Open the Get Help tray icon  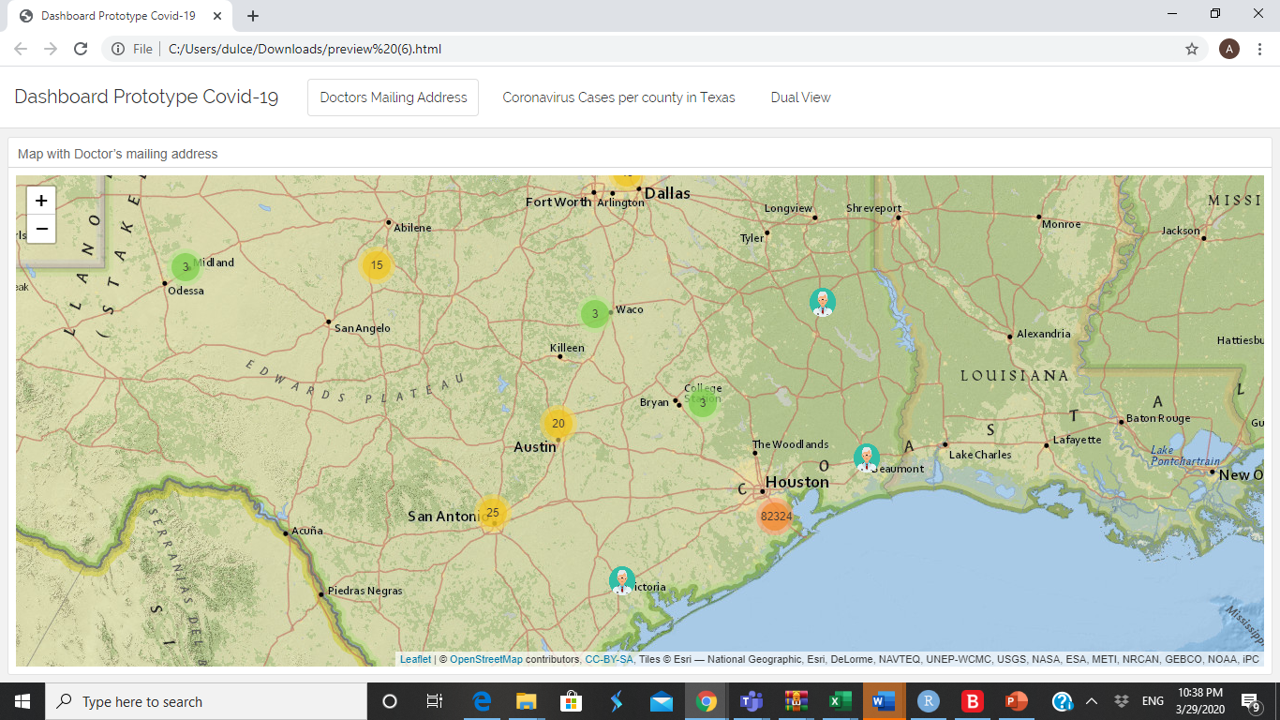[1062, 702]
